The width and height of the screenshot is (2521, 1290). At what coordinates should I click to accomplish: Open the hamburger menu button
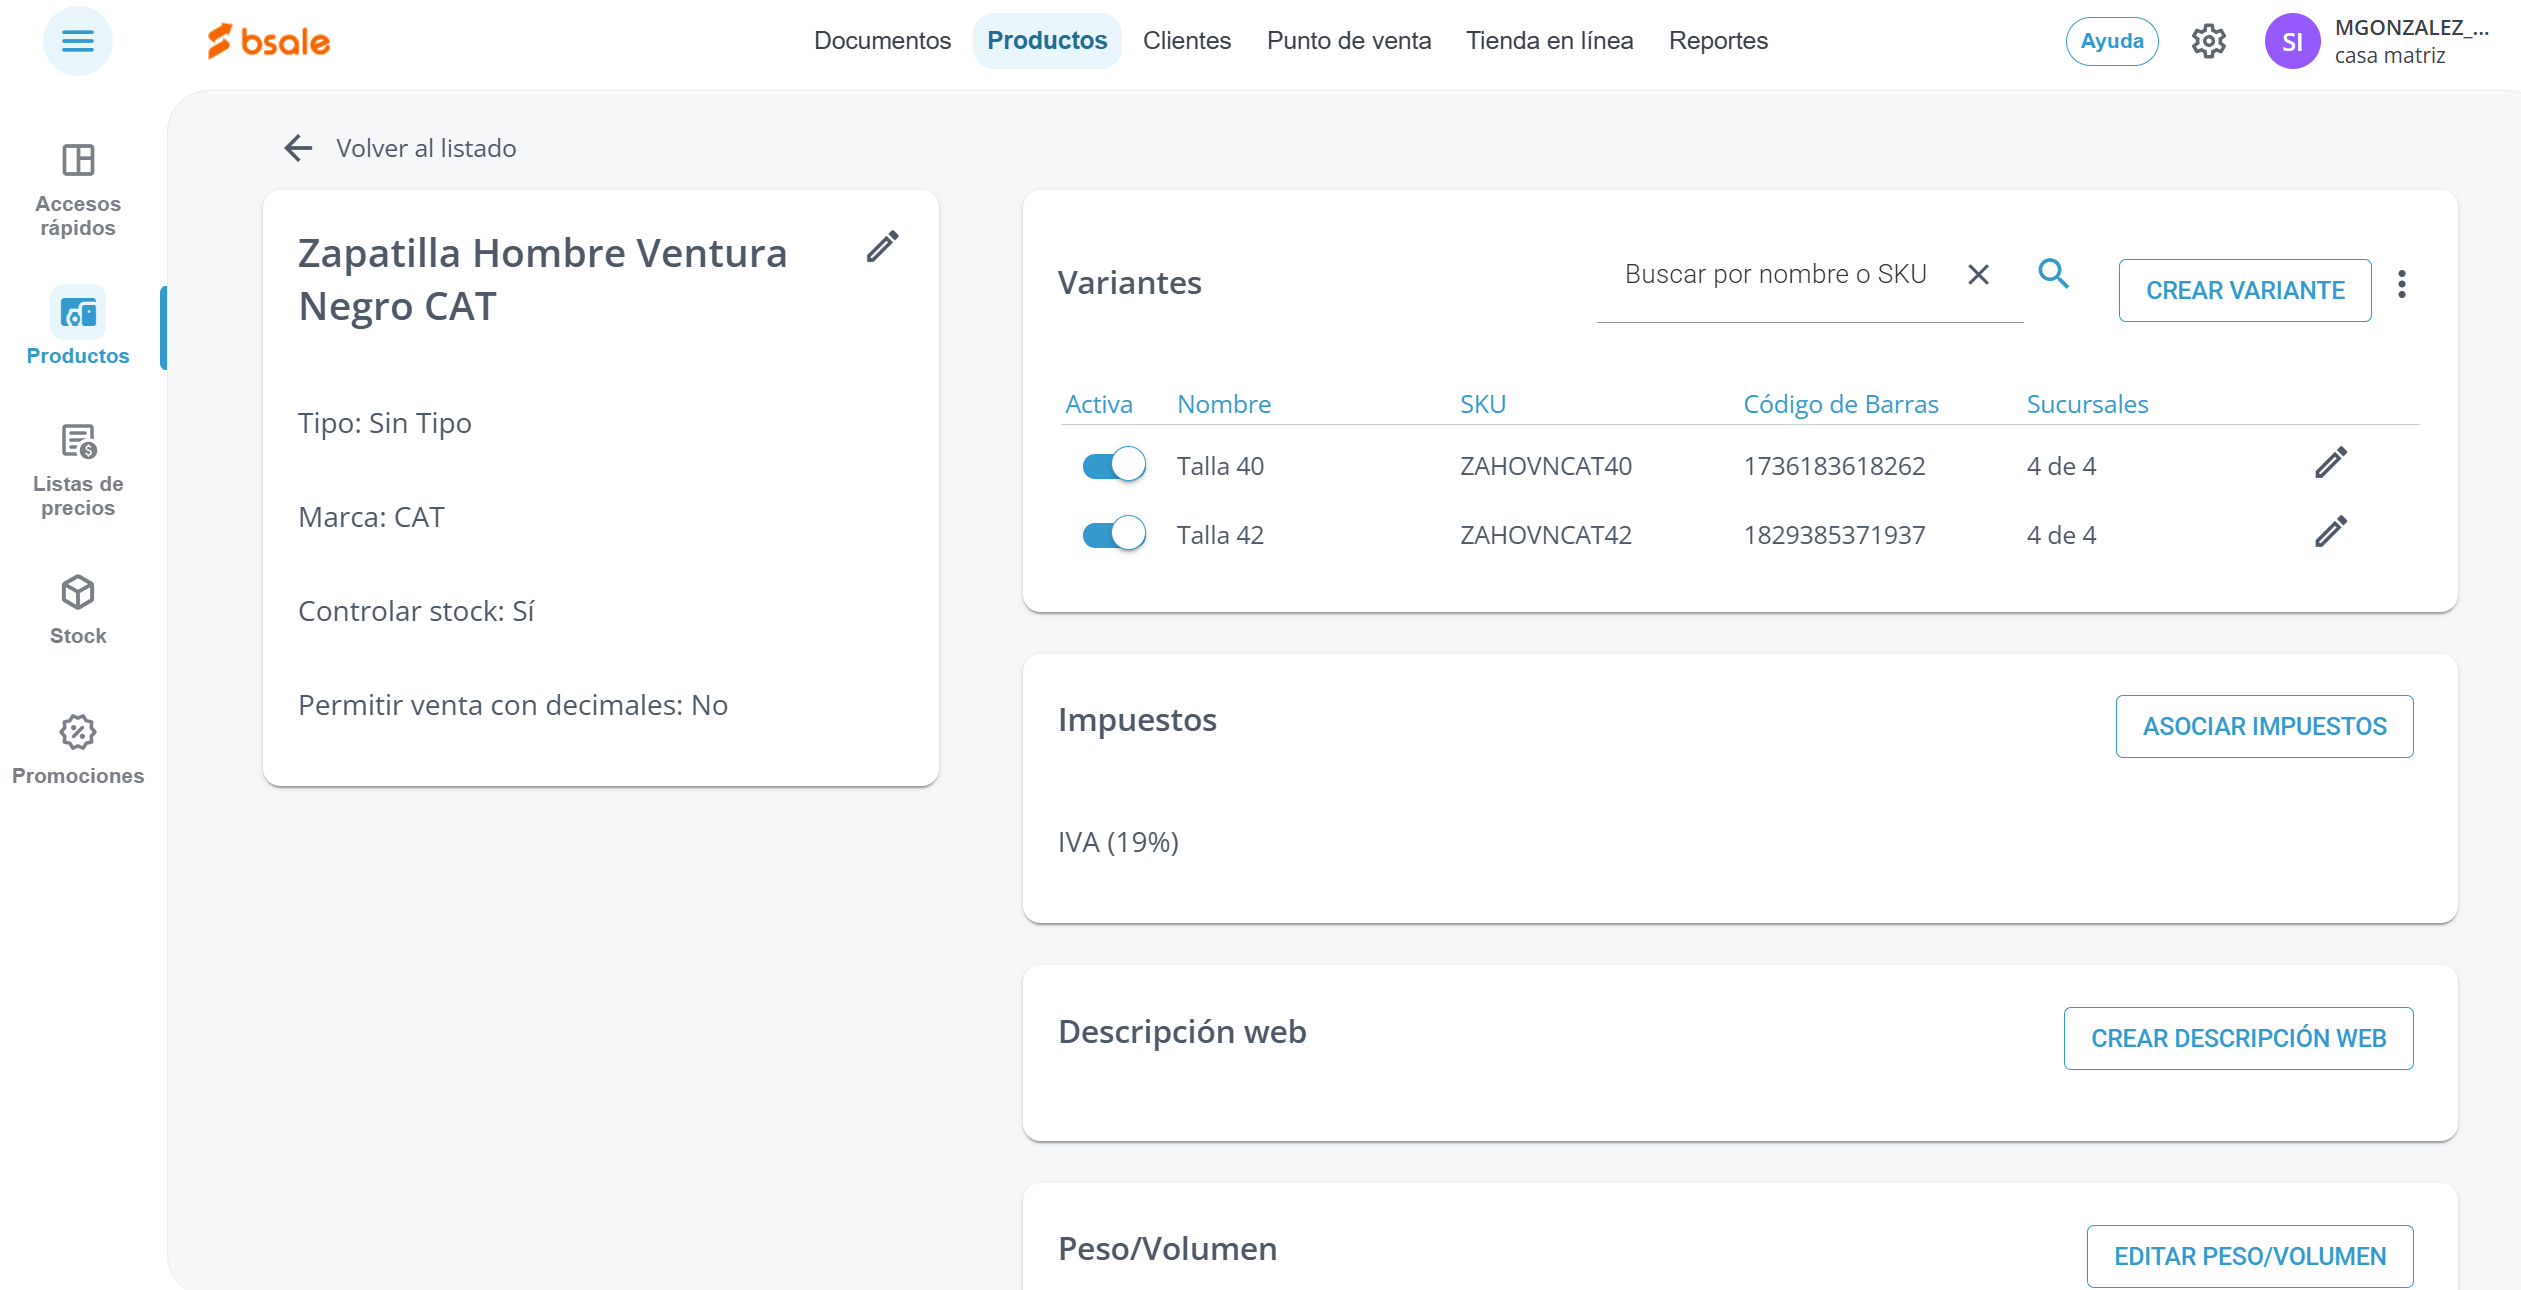[77, 41]
